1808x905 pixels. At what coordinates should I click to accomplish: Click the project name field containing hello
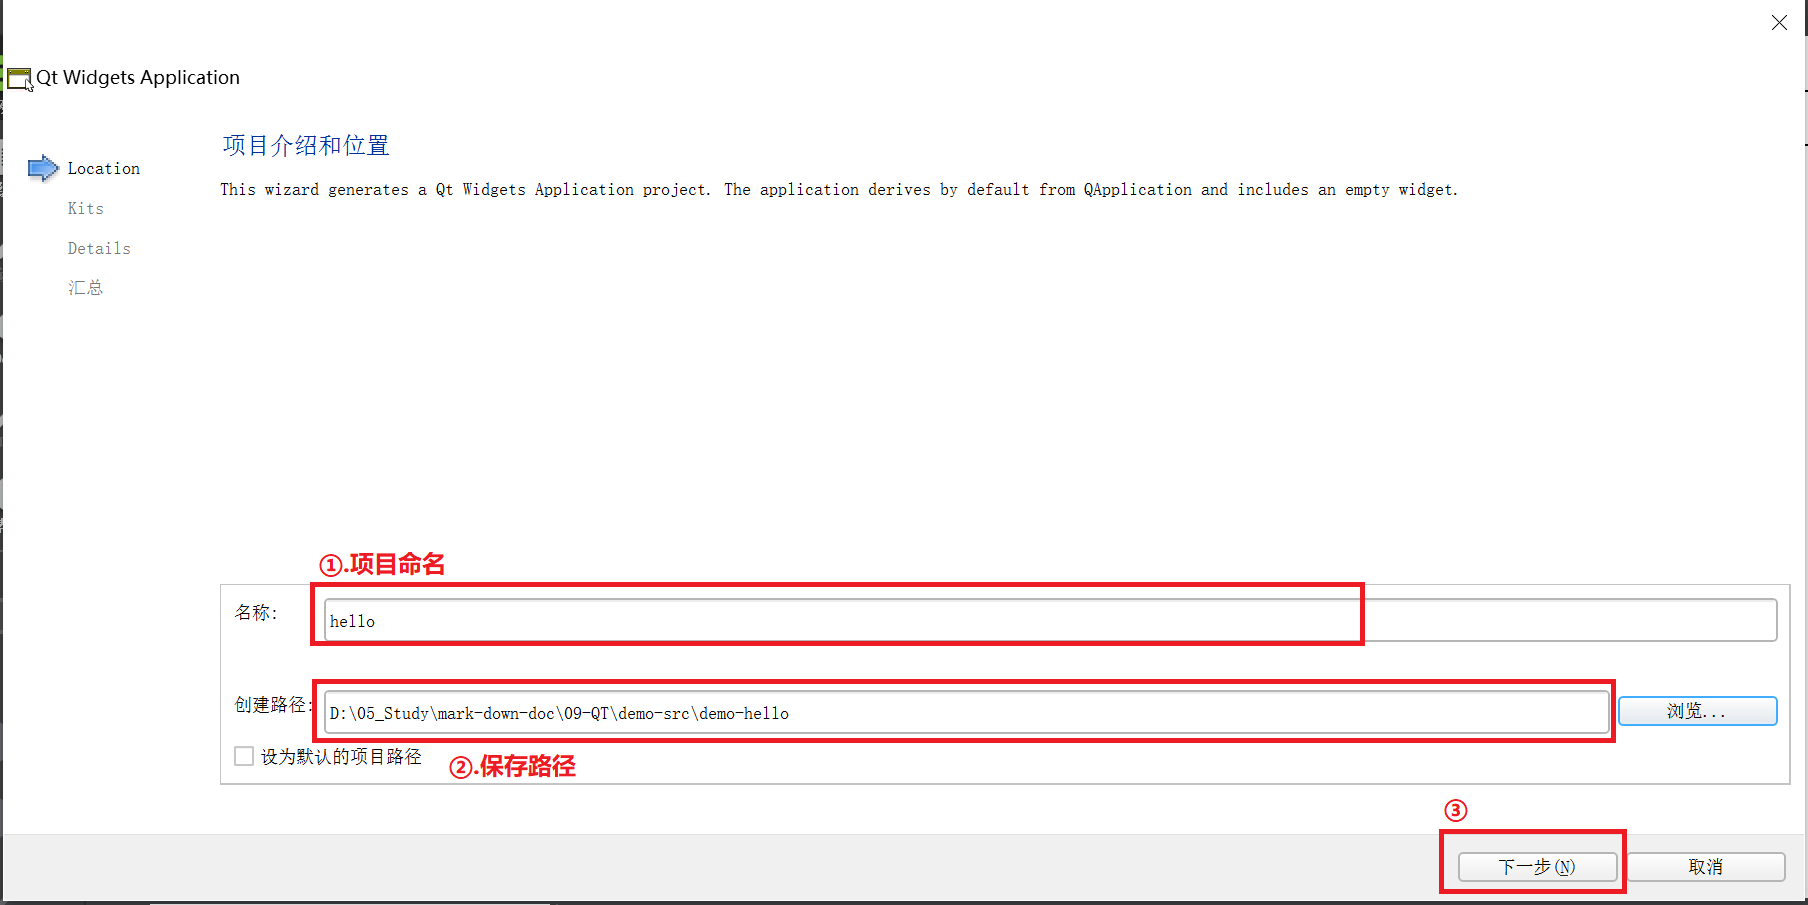[1050, 620]
